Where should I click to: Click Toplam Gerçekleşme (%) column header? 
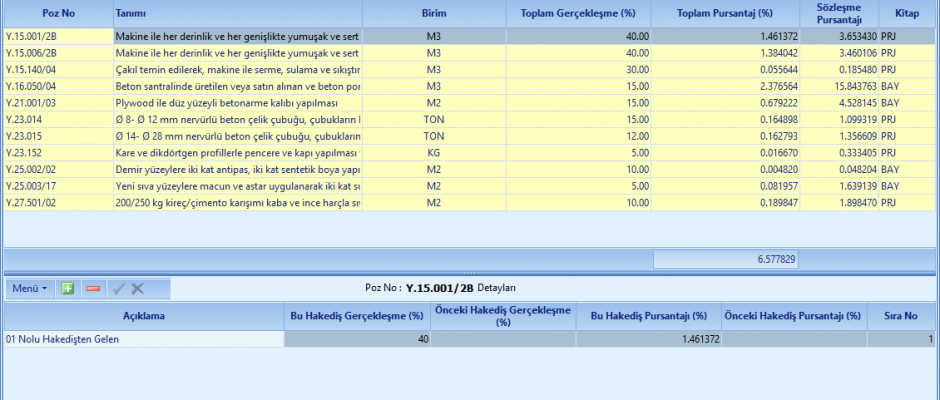pos(578,15)
